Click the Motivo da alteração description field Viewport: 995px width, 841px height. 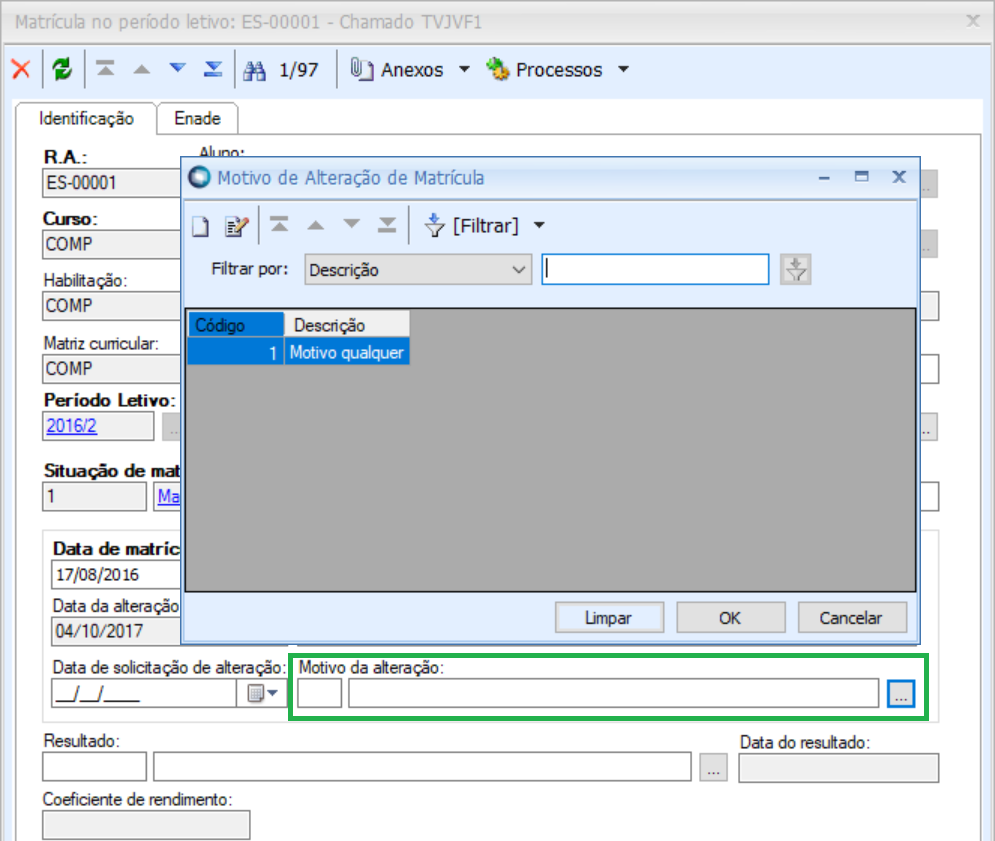point(614,693)
